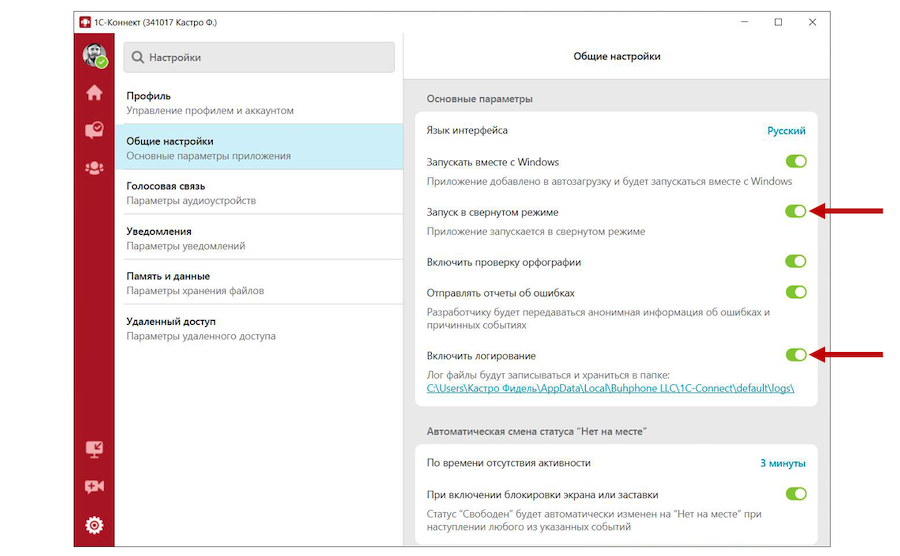Click the 'Настройки' search field

258,58
